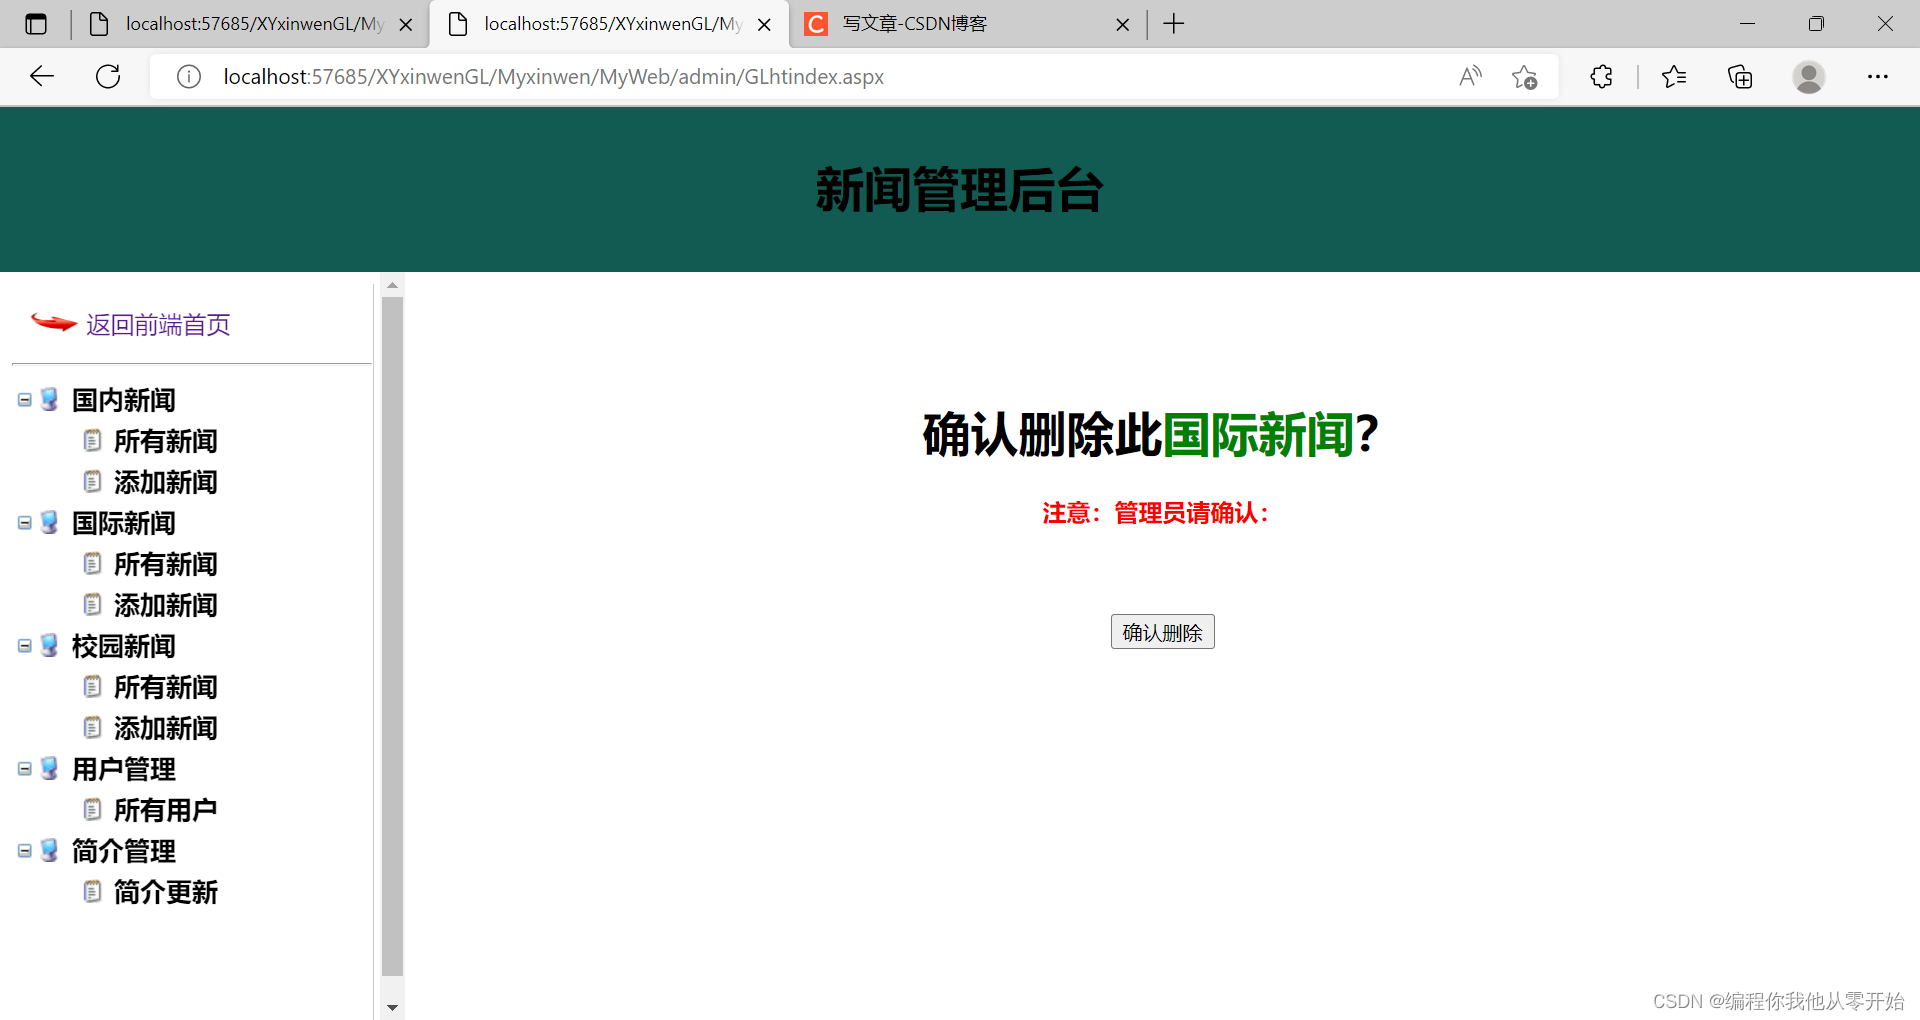Click the database icon next to 国内新闻
This screenshot has width=1920, height=1020.
pos(49,398)
